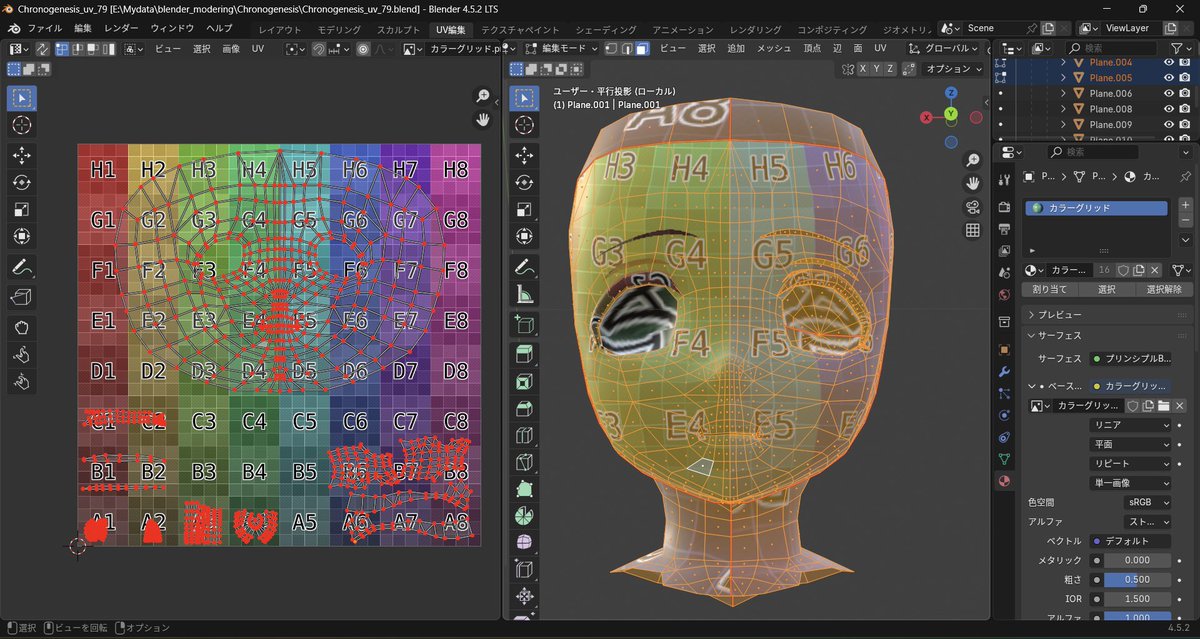The width and height of the screenshot is (1200, 639).
Task: Hide Plane.006 in viewport via eye icon
Action: point(1169,94)
